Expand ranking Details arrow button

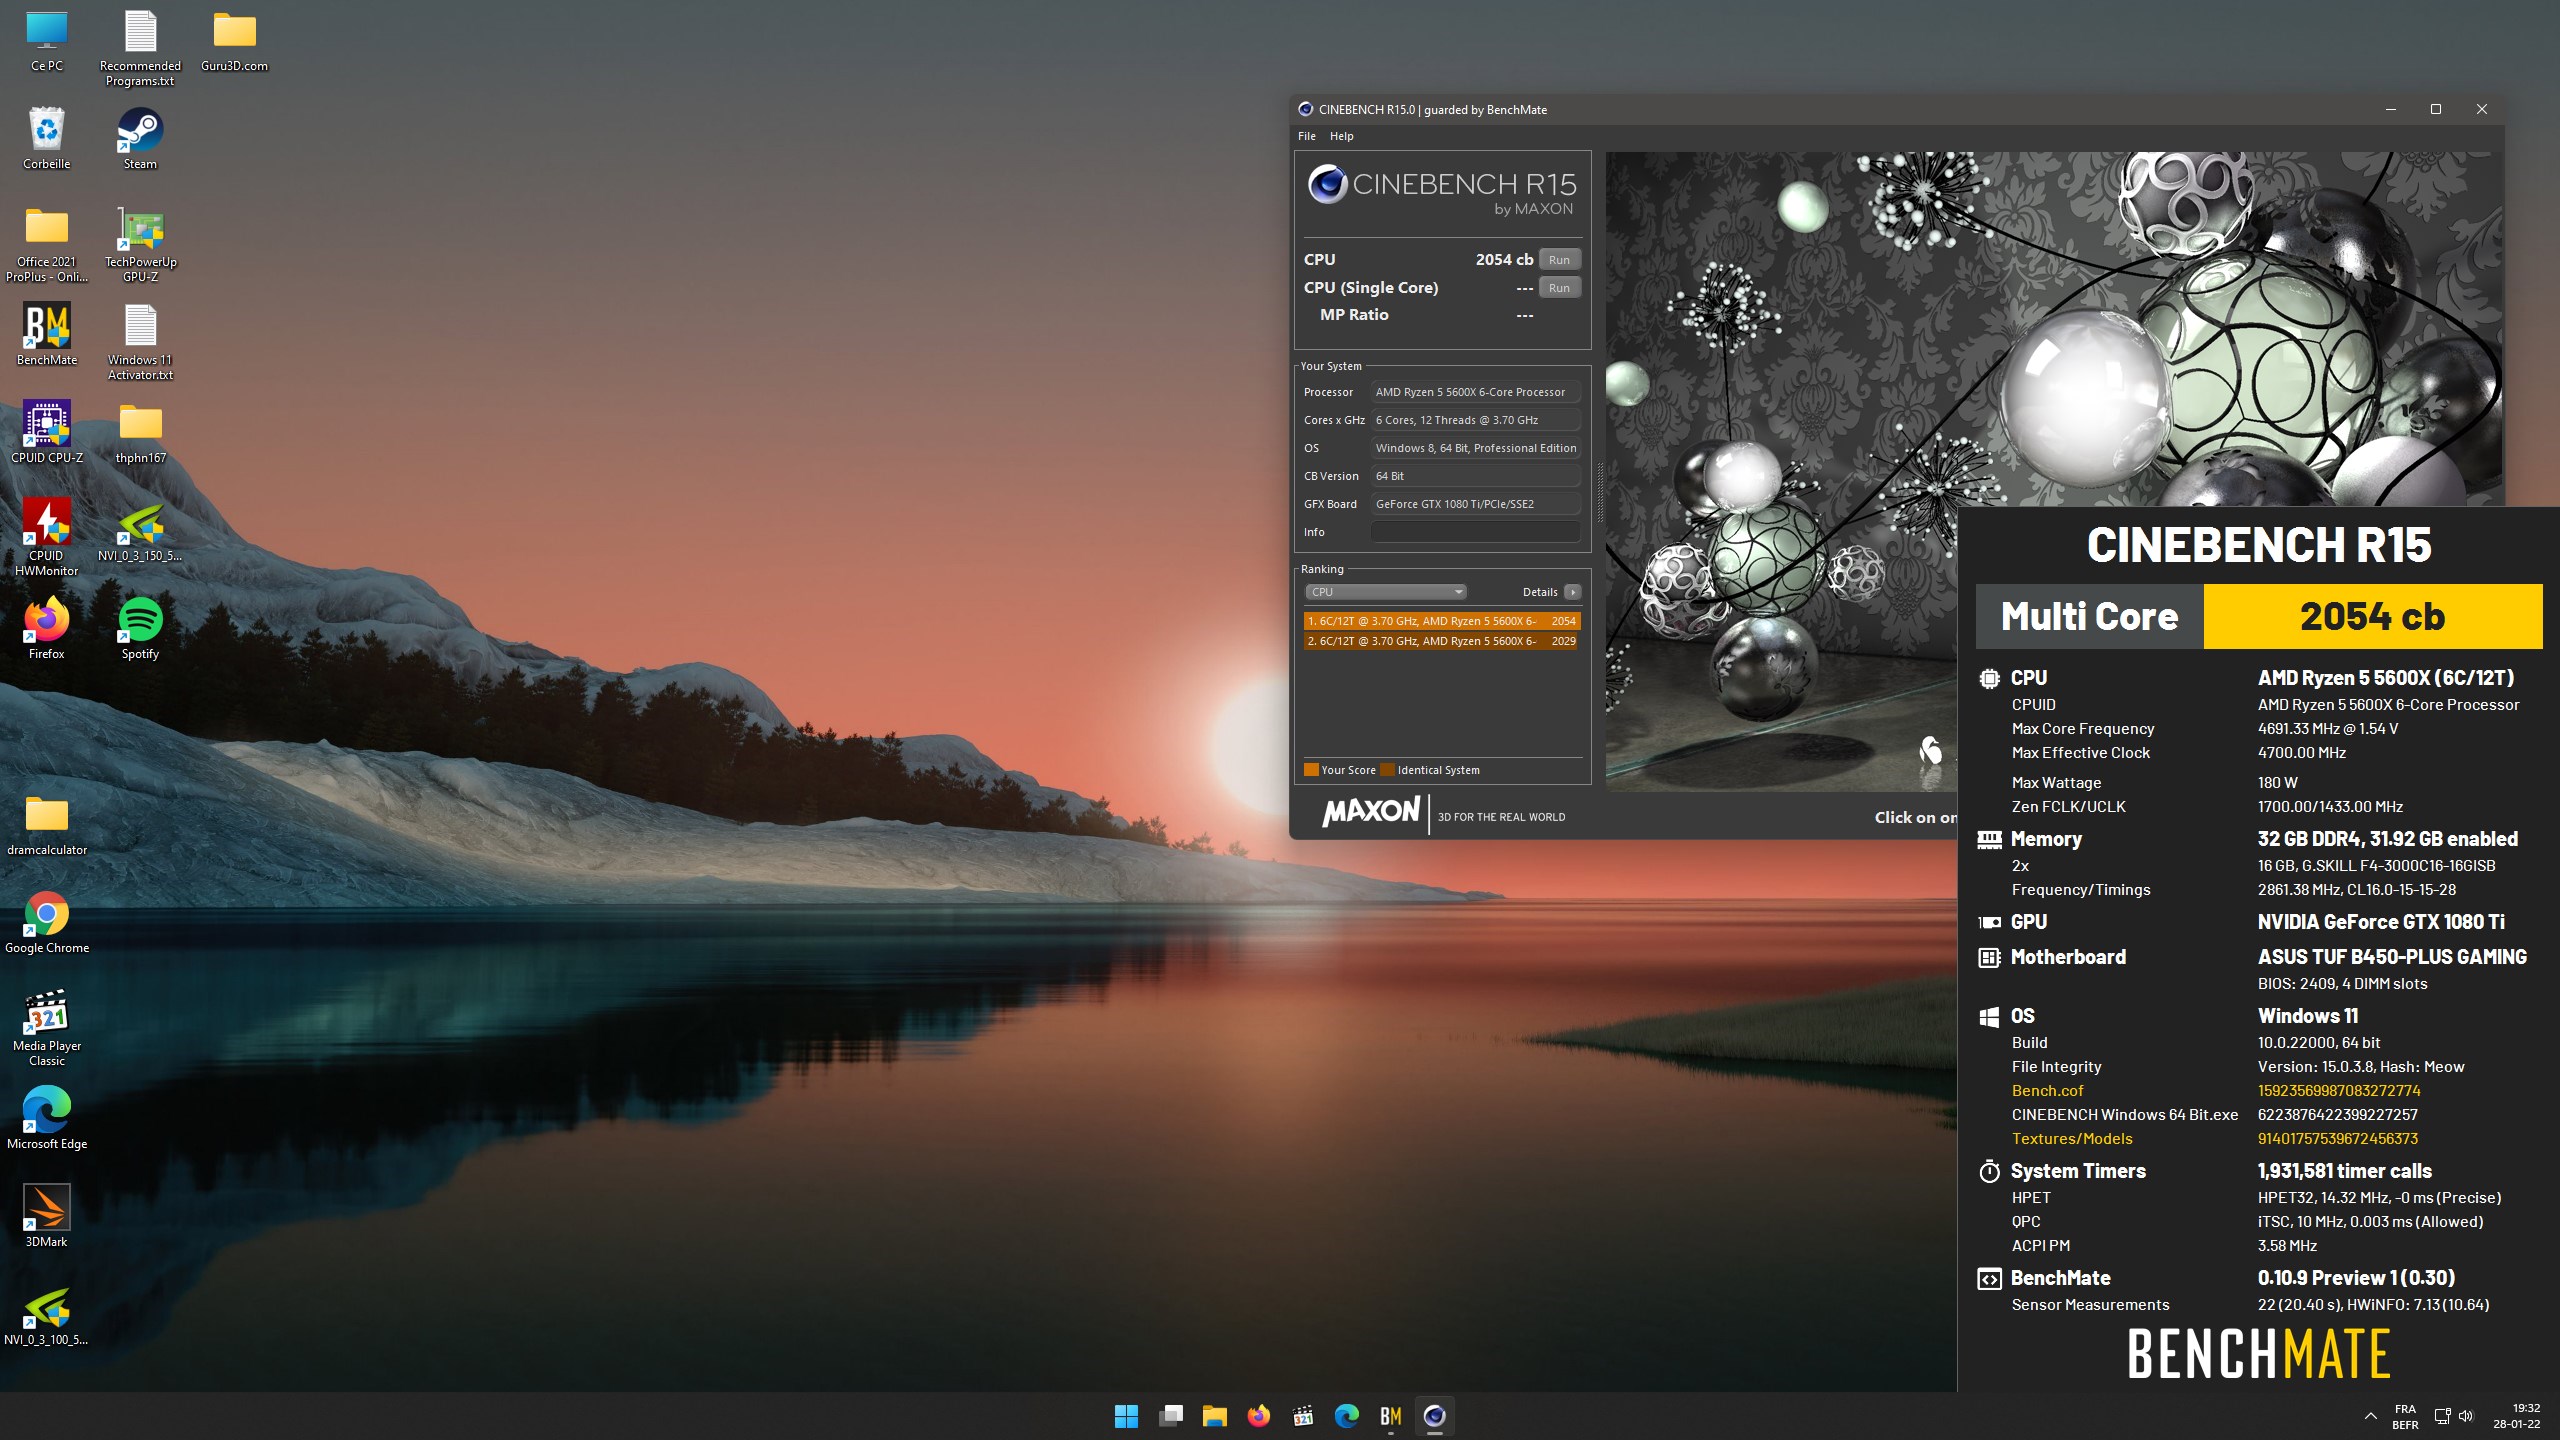click(1572, 592)
